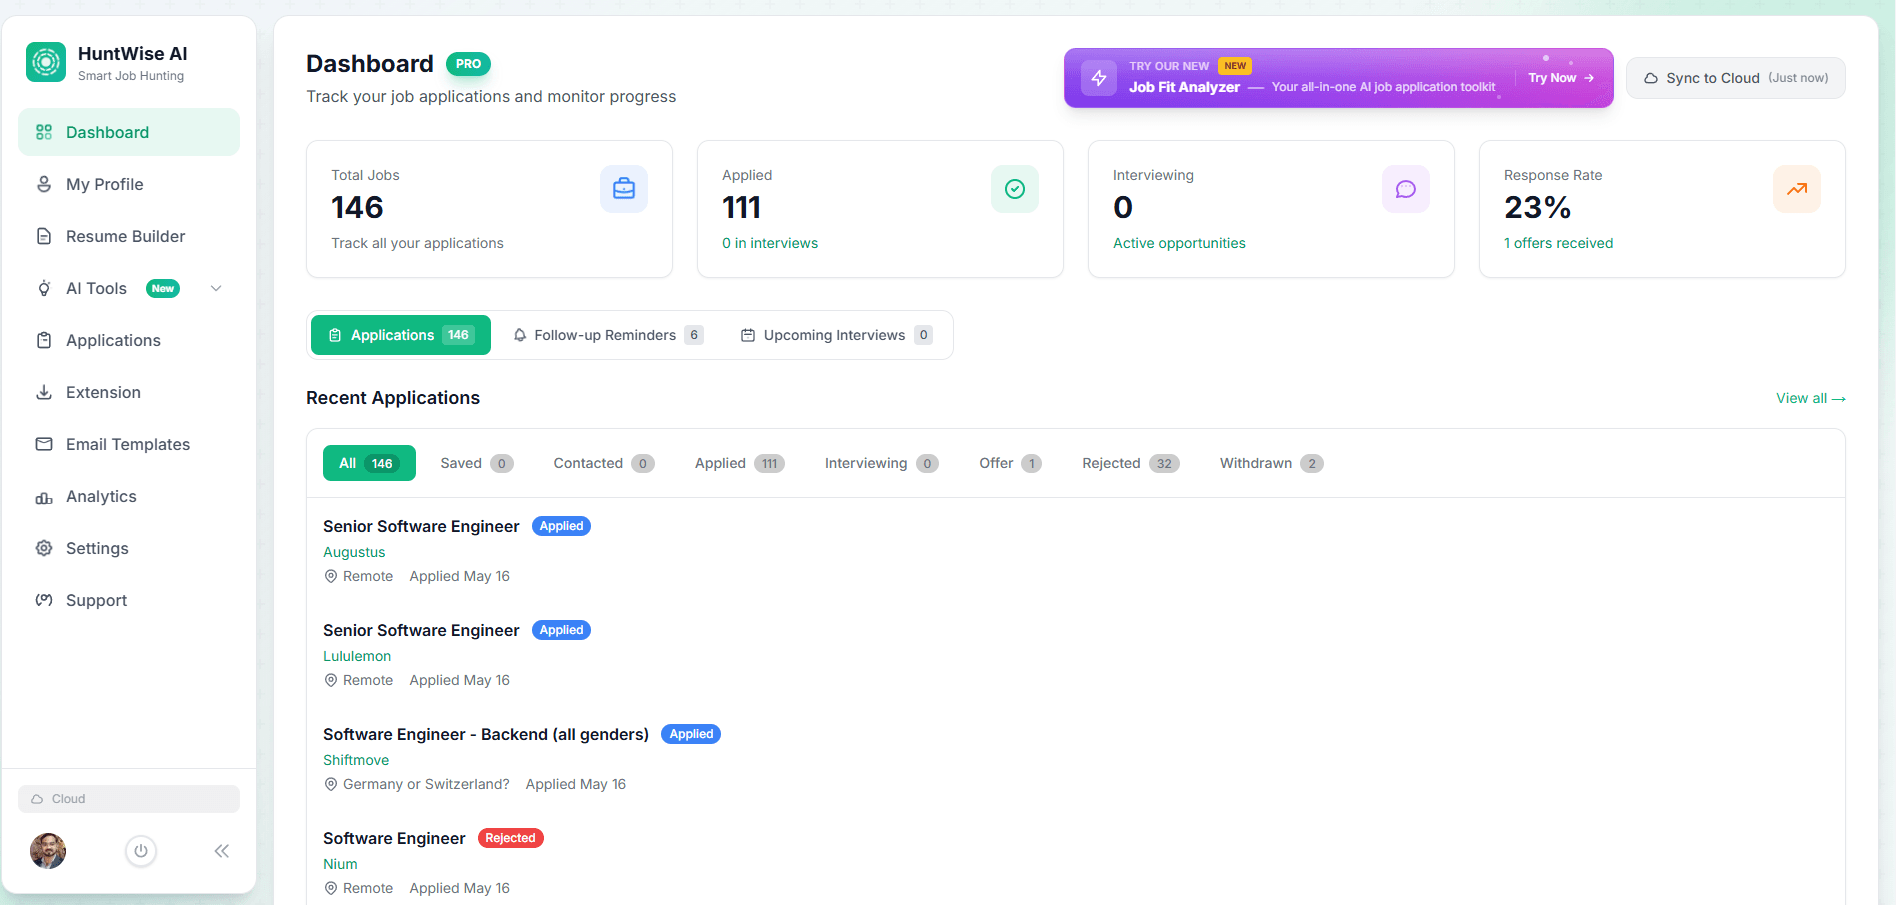Click the AI Tools lightbulb icon
This screenshot has height=905, width=1896.
pos(44,288)
